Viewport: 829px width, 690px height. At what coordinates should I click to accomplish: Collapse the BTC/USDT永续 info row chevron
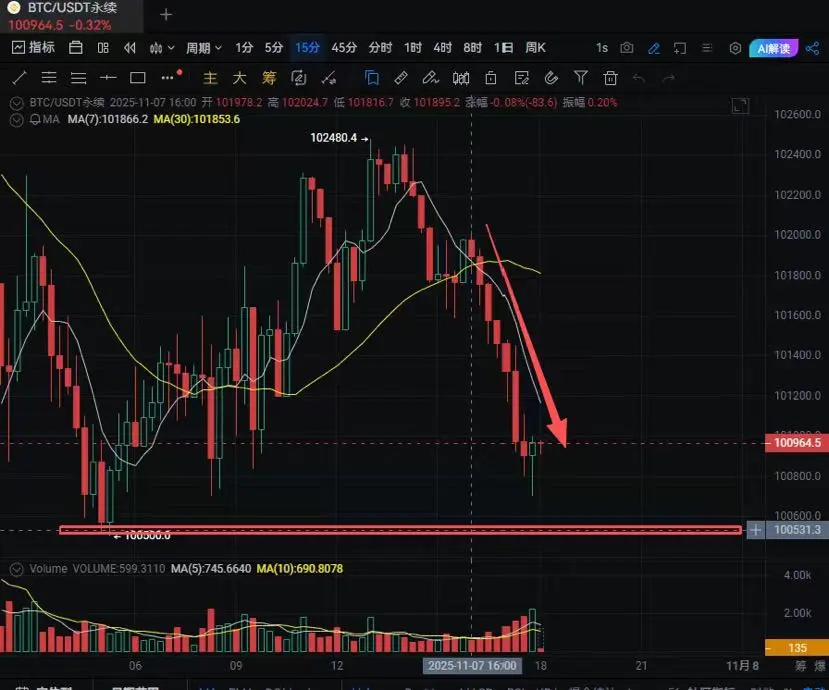click(16, 103)
